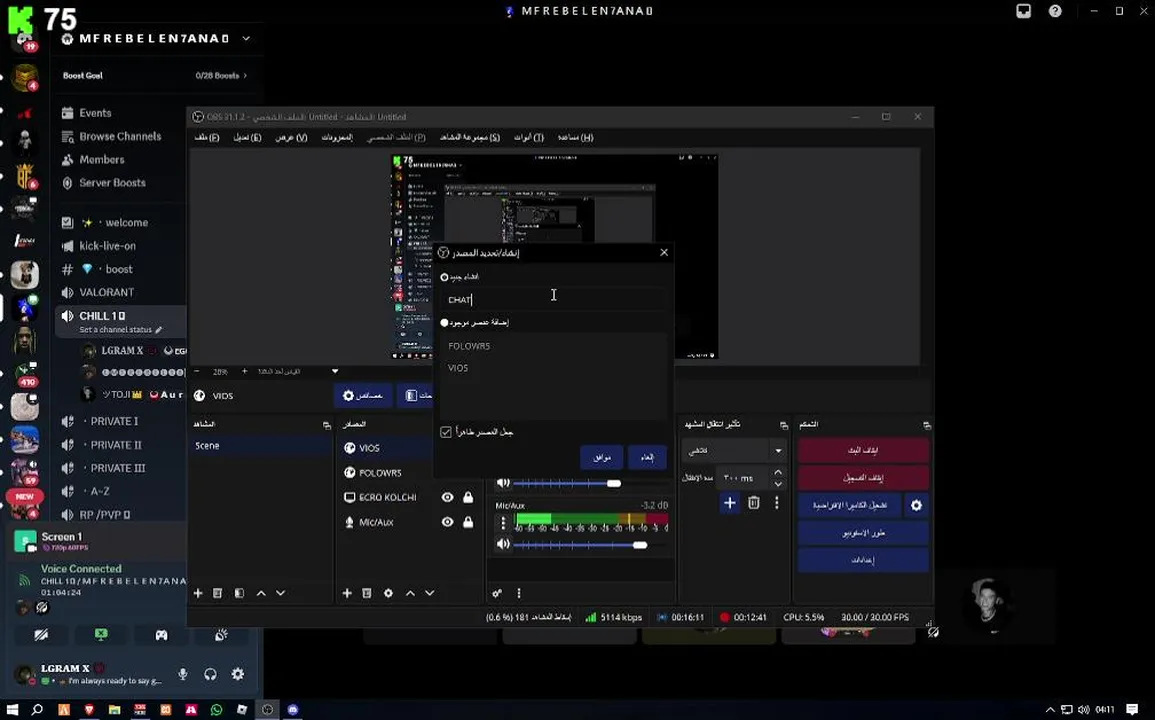Delete selected source using Sources trash icon
This screenshot has height=720, width=1155.
click(367, 593)
